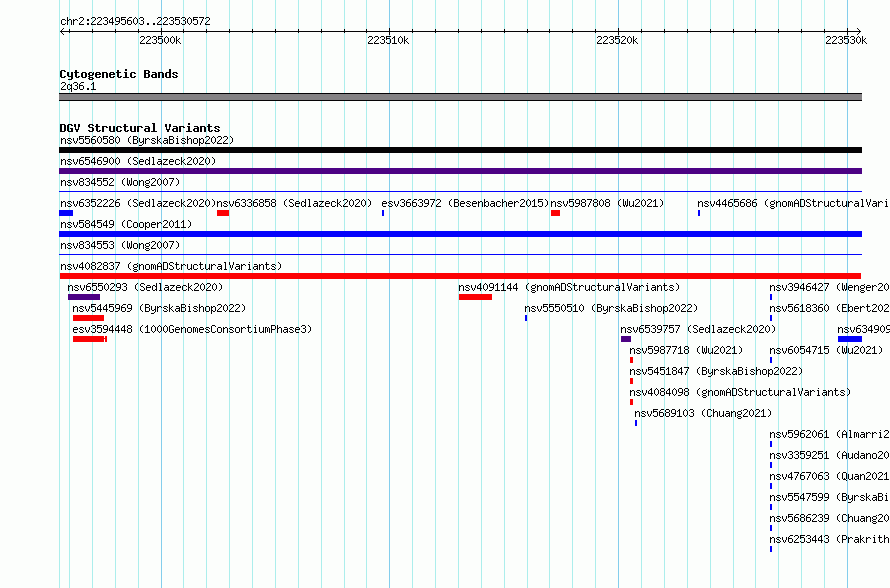890x588 pixels.
Task: Select the red nsv4082837 gnomAD bar
Action: coord(460,276)
